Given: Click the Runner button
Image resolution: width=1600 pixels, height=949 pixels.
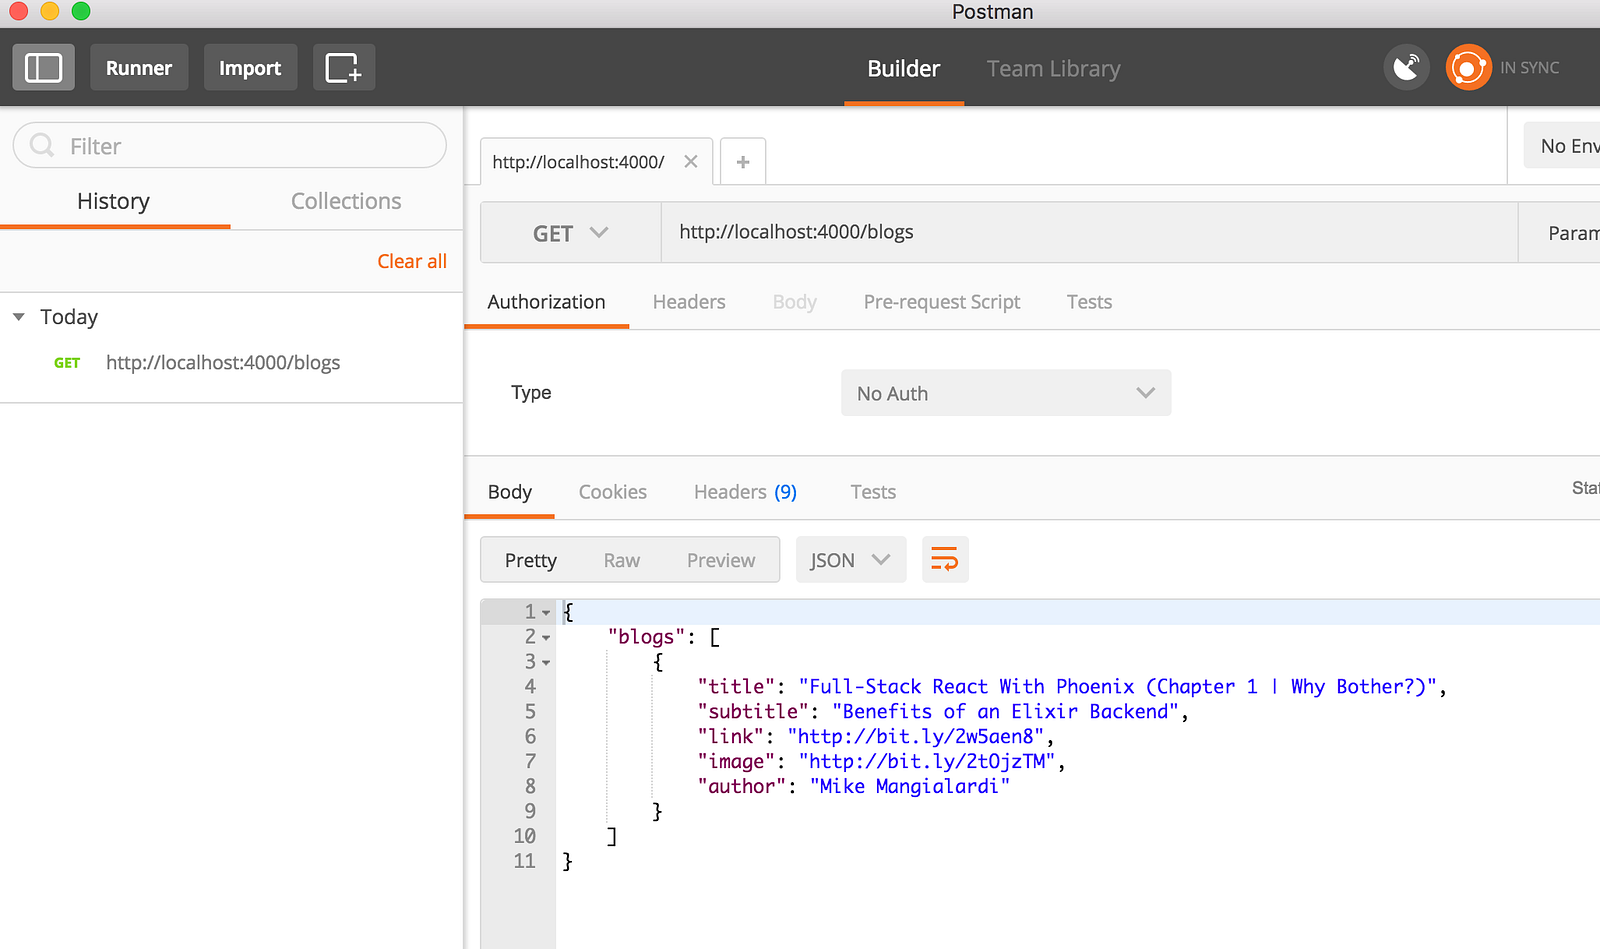Looking at the screenshot, I should [x=139, y=68].
